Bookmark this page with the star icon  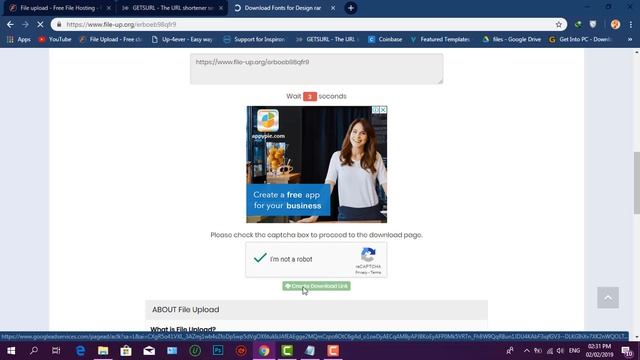pos(559,24)
